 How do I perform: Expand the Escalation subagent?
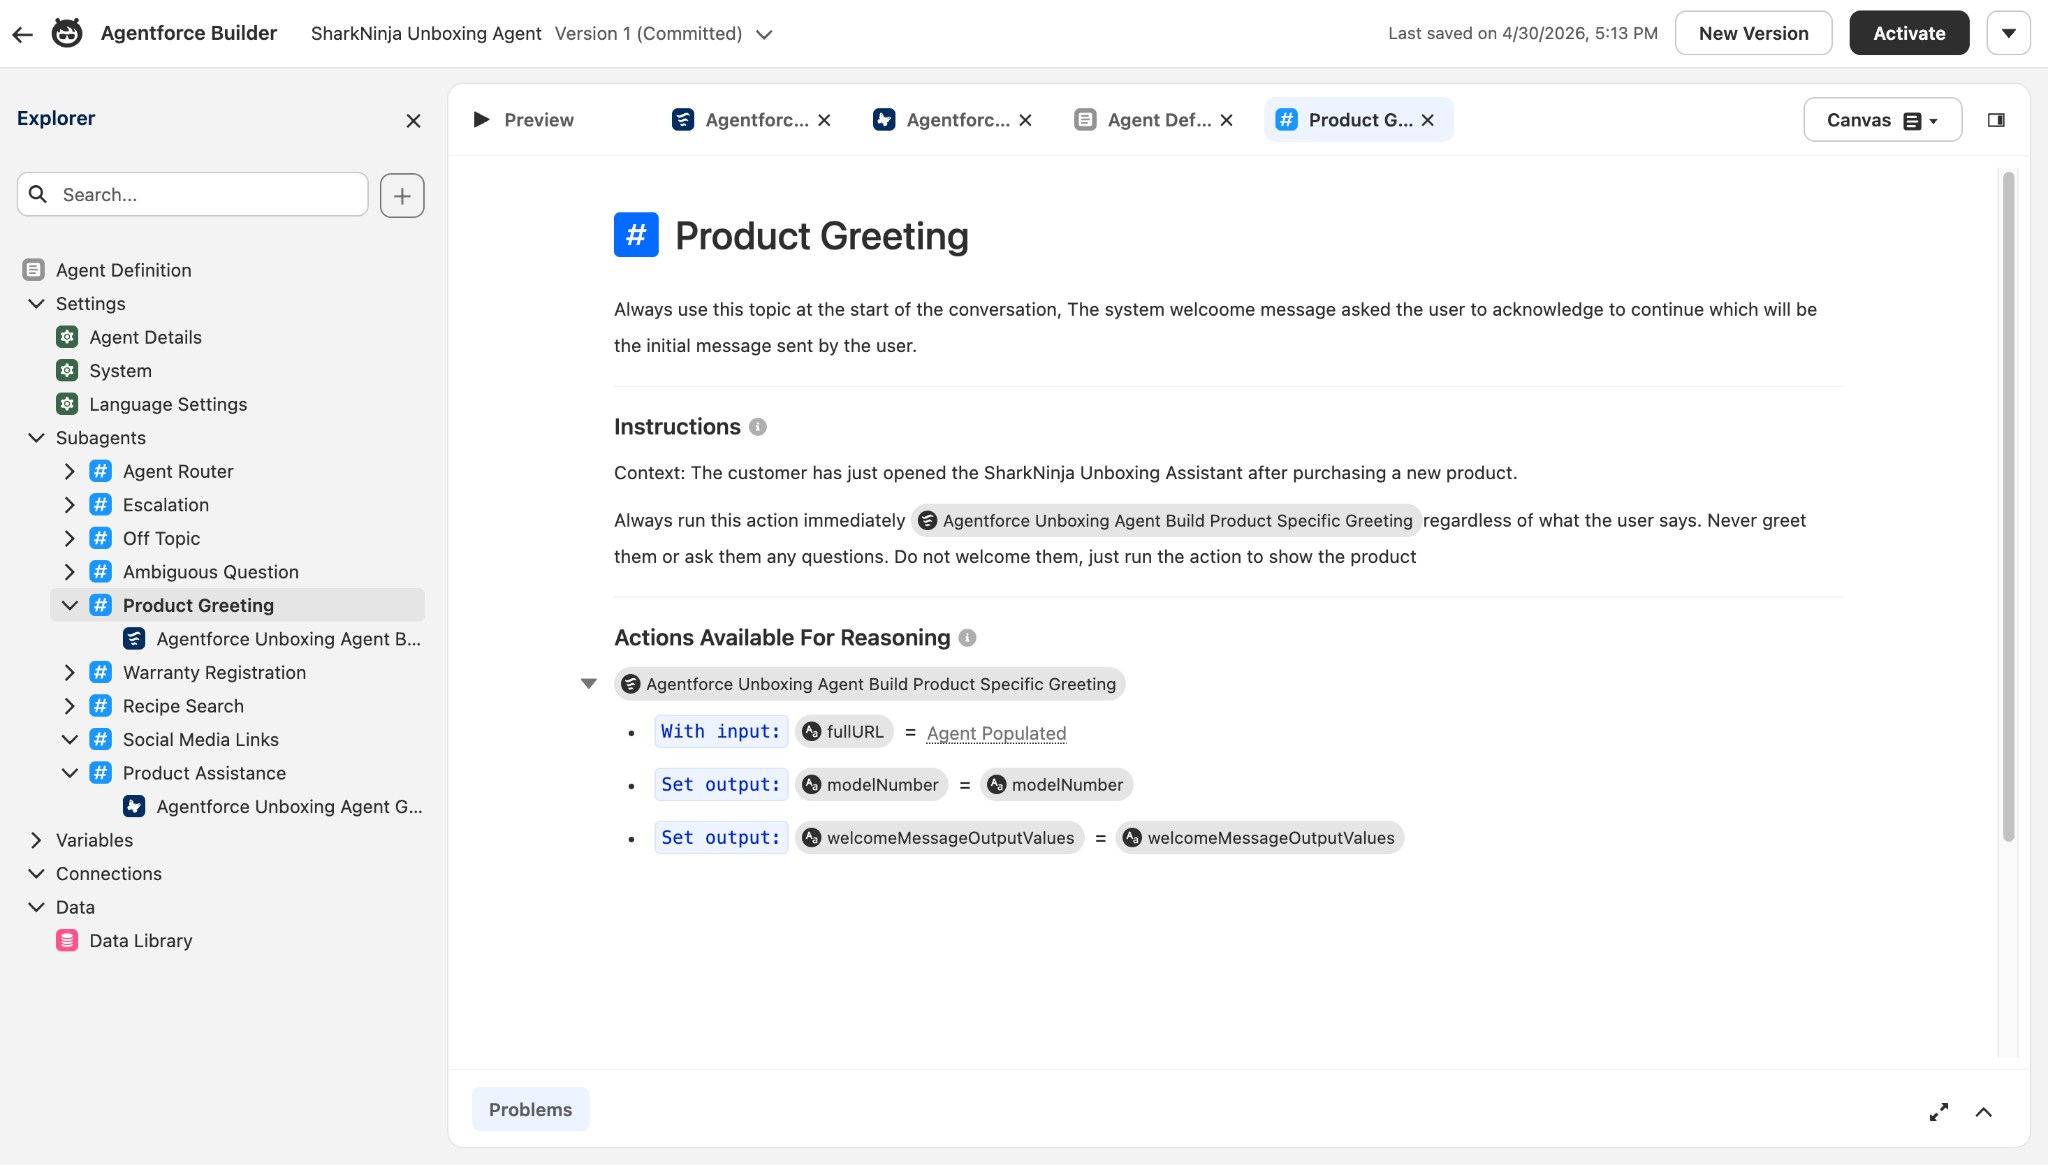click(x=69, y=505)
